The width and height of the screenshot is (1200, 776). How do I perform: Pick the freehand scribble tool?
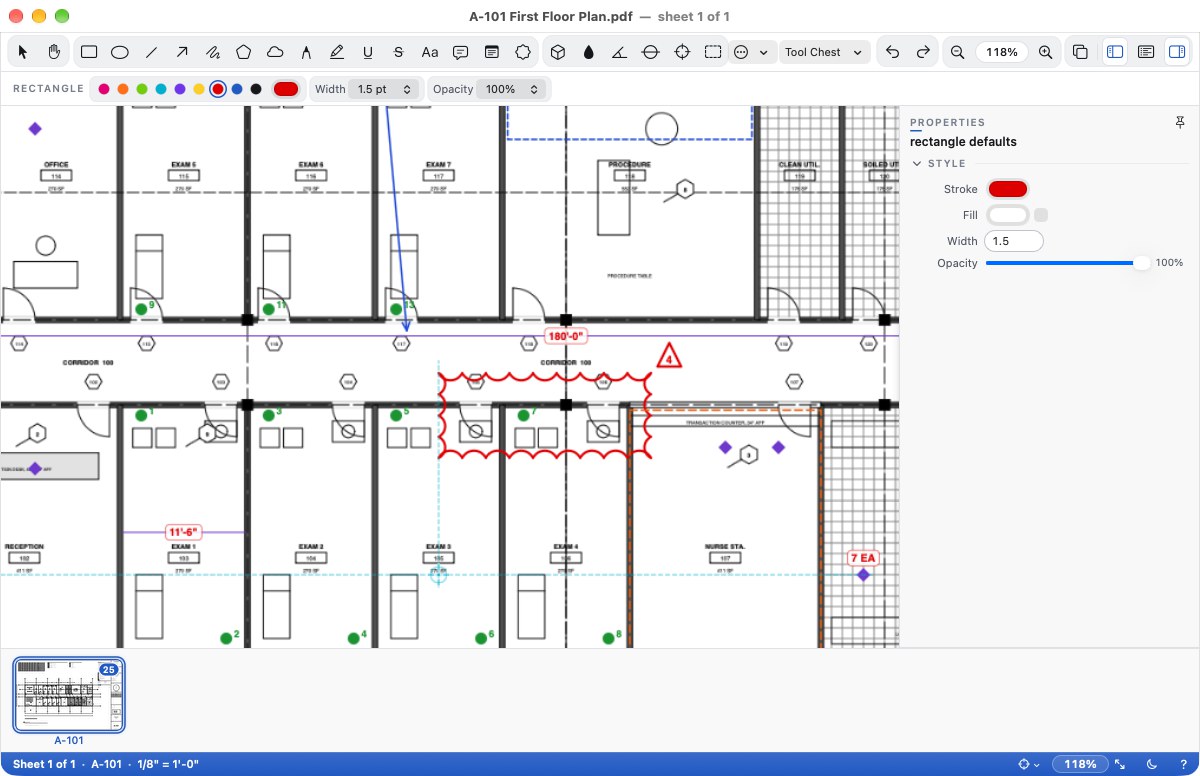pos(213,52)
